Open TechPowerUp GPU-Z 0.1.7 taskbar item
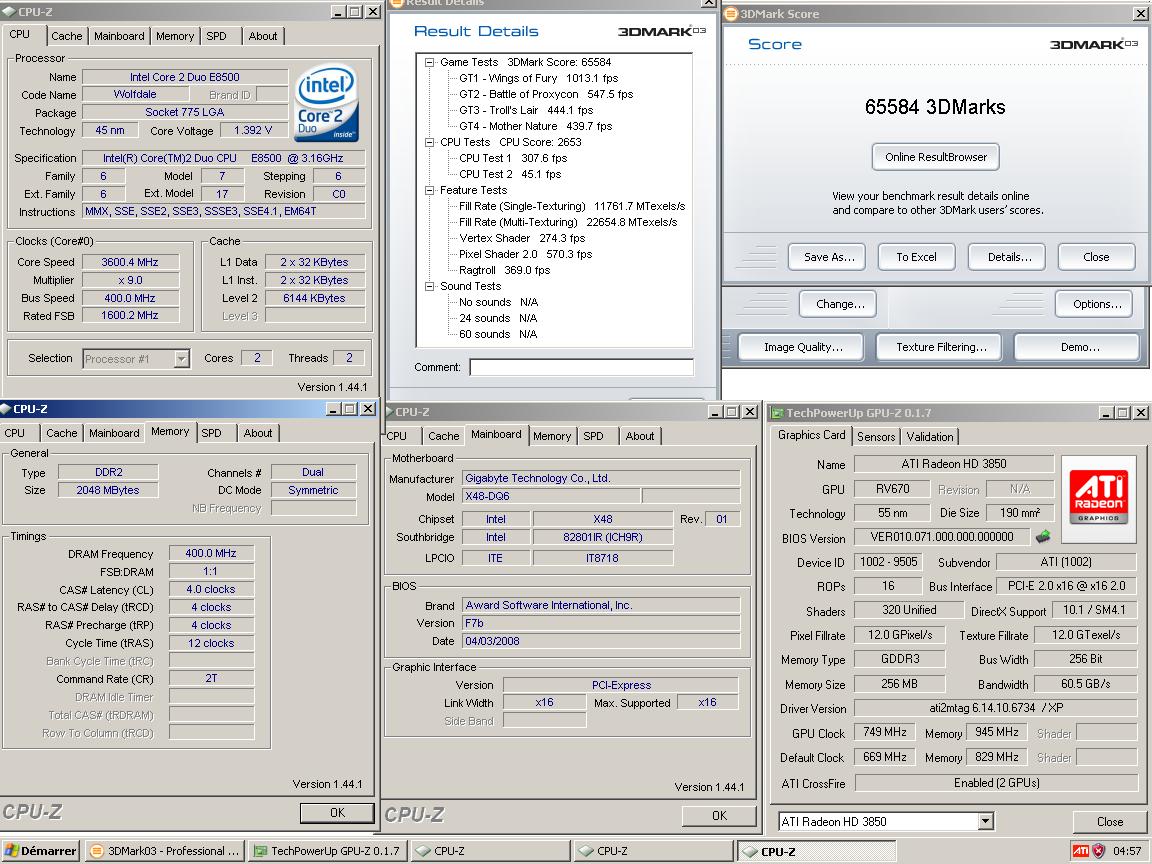 pos(328,851)
